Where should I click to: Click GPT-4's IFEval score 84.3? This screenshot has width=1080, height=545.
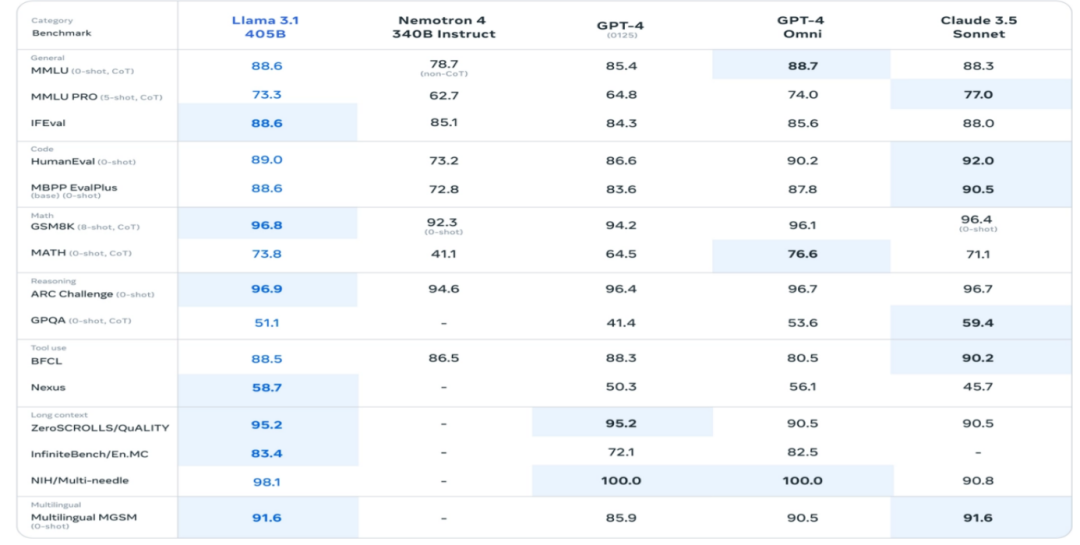click(x=621, y=123)
